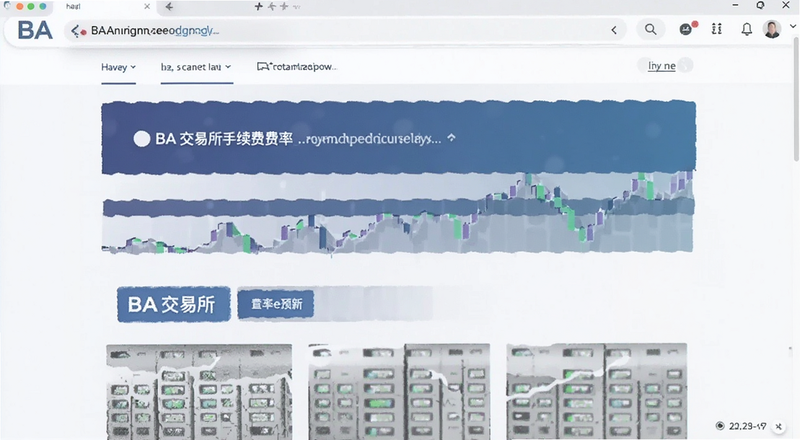Click the candlestick chart banner image
Image resolution: width=800 pixels, height=440 pixels.
[x=398, y=212]
